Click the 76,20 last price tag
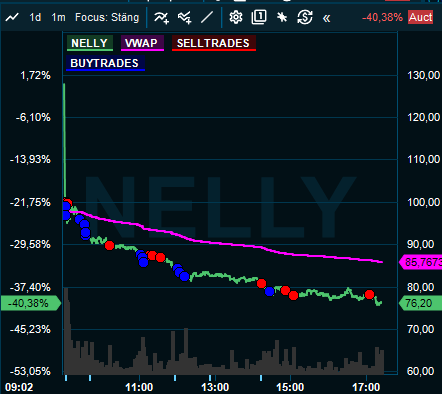 pyautogui.click(x=421, y=303)
